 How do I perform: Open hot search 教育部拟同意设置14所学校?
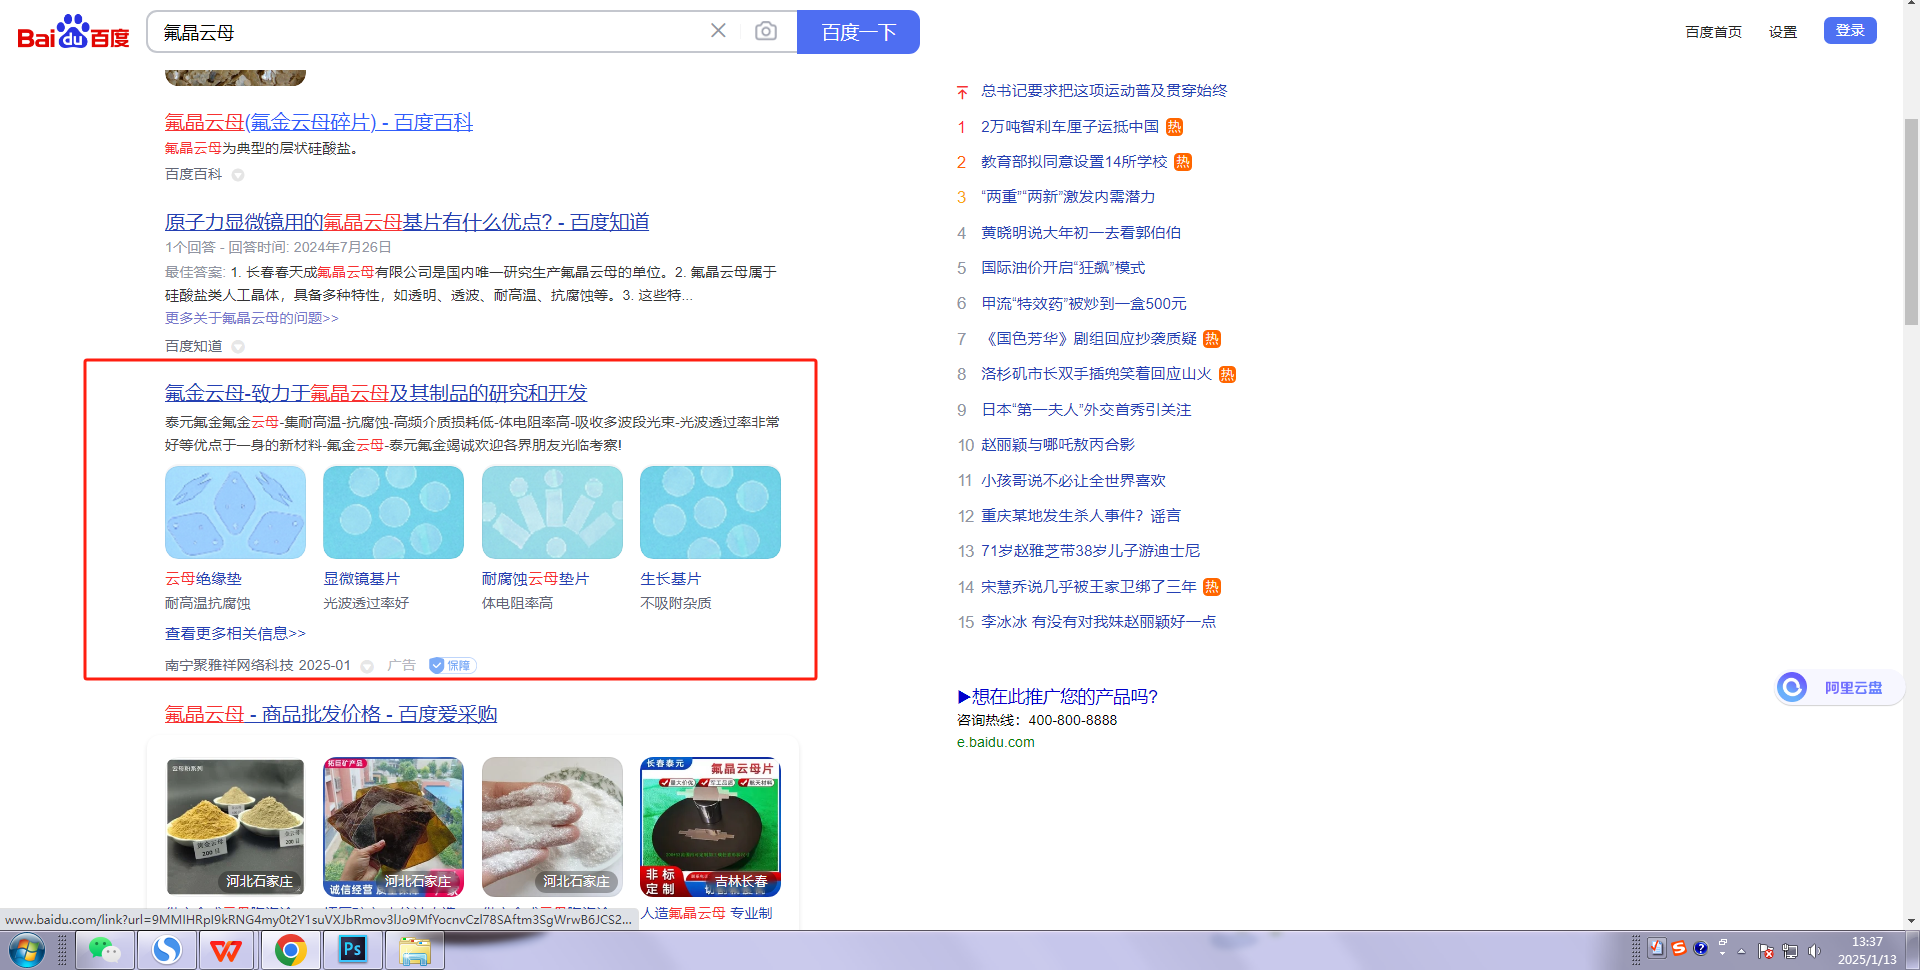(1074, 162)
